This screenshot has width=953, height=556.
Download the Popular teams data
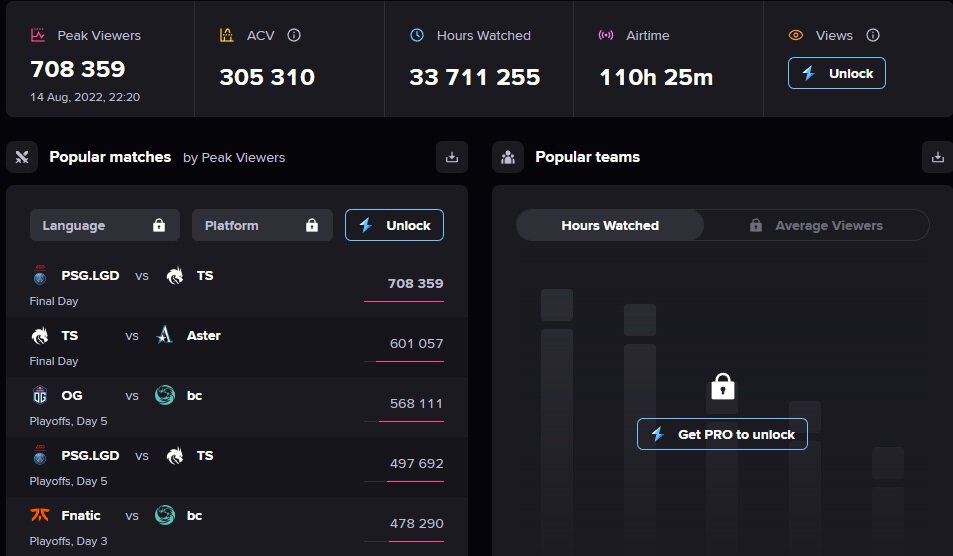(x=937, y=157)
